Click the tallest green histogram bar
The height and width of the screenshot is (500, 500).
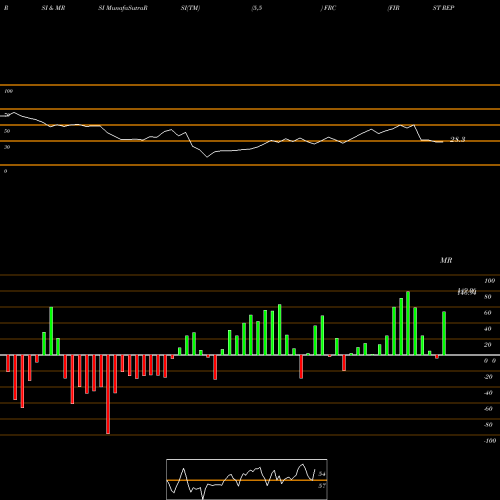408,323
